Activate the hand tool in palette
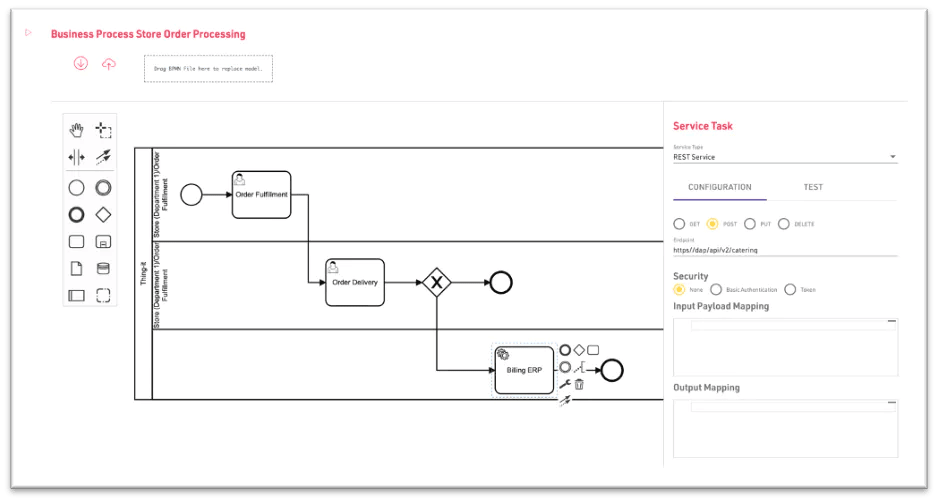This screenshot has width=938, height=502. [76, 130]
